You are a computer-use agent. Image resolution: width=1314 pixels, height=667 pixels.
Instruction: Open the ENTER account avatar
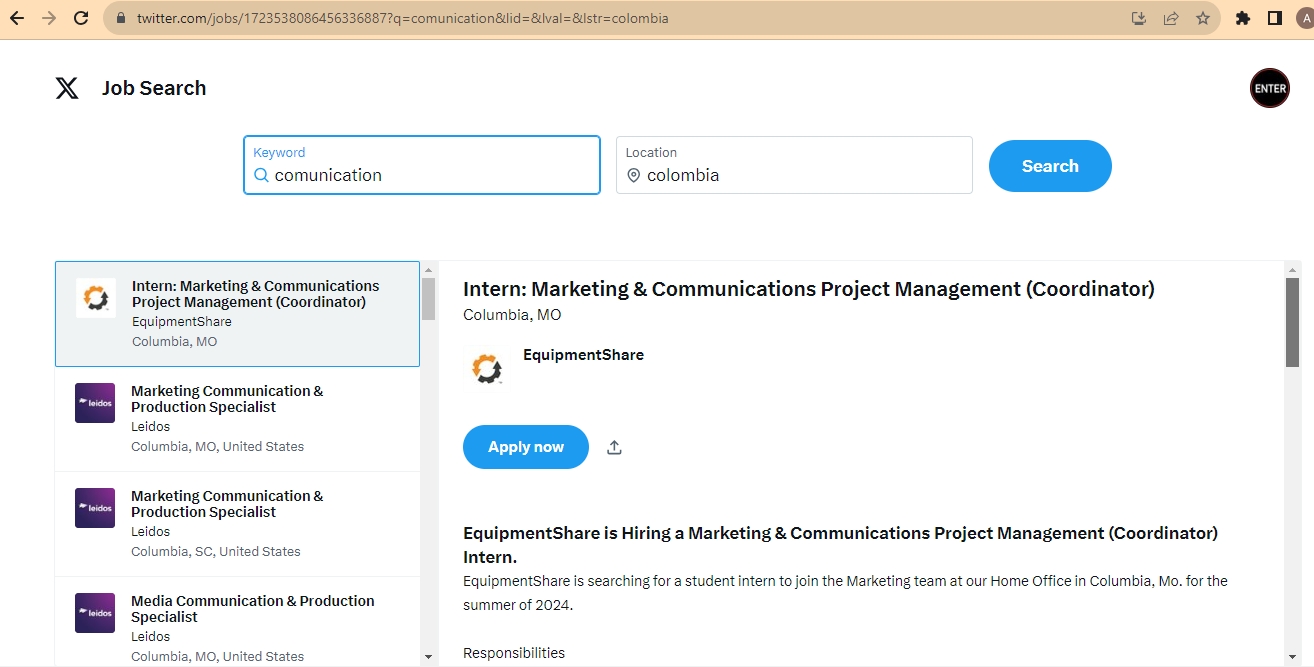pyautogui.click(x=1270, y=88)
